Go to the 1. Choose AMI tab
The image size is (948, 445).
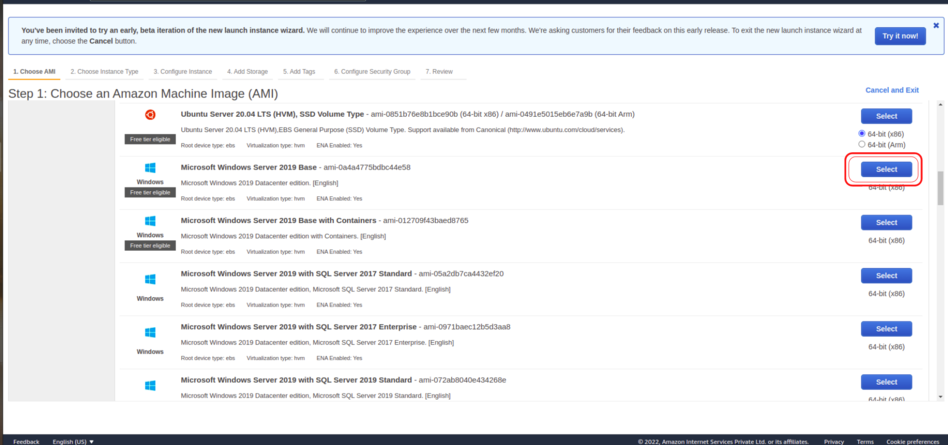pyautogui.click(x=34, y=71)
